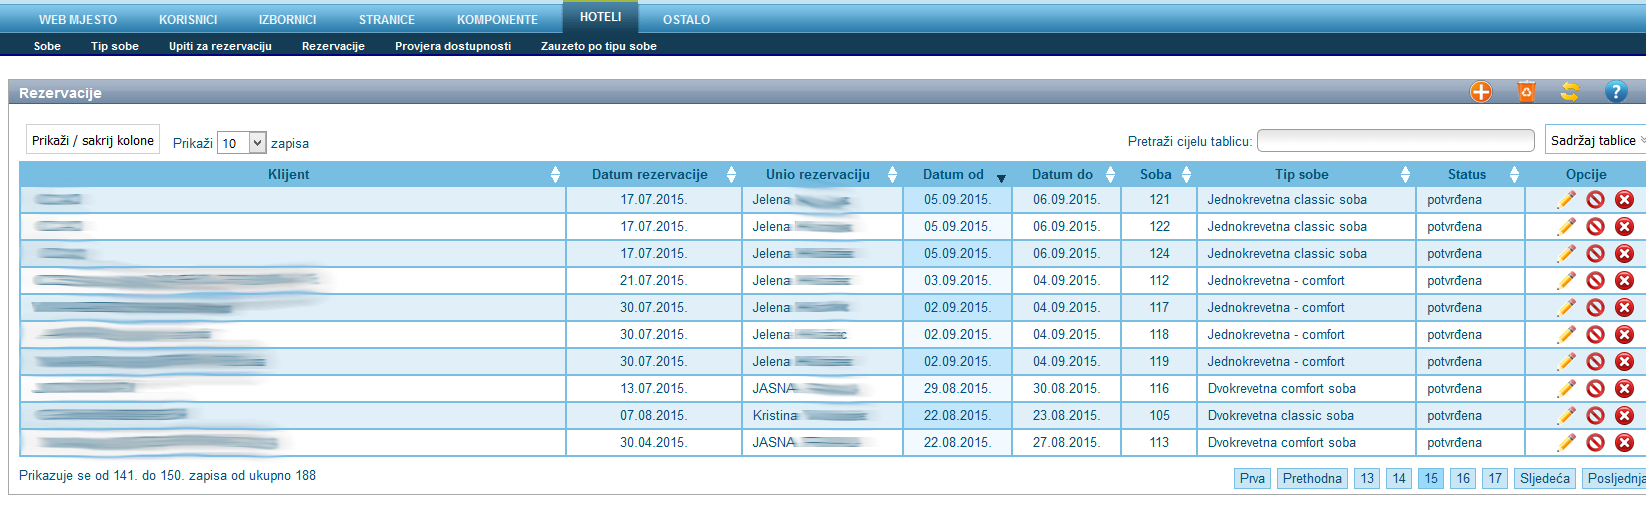Image resolution: width=1646 pixels, height=522 pixels.
Task: Click the cancel (no-entry) icon for room 112
Action: coord(1596,281)
